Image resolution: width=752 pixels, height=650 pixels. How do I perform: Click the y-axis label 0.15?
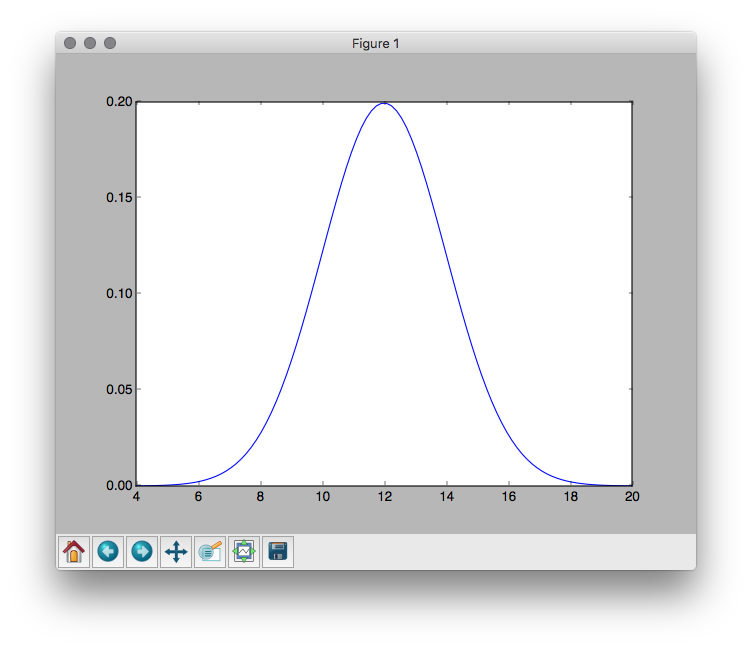tap(119, 198)
